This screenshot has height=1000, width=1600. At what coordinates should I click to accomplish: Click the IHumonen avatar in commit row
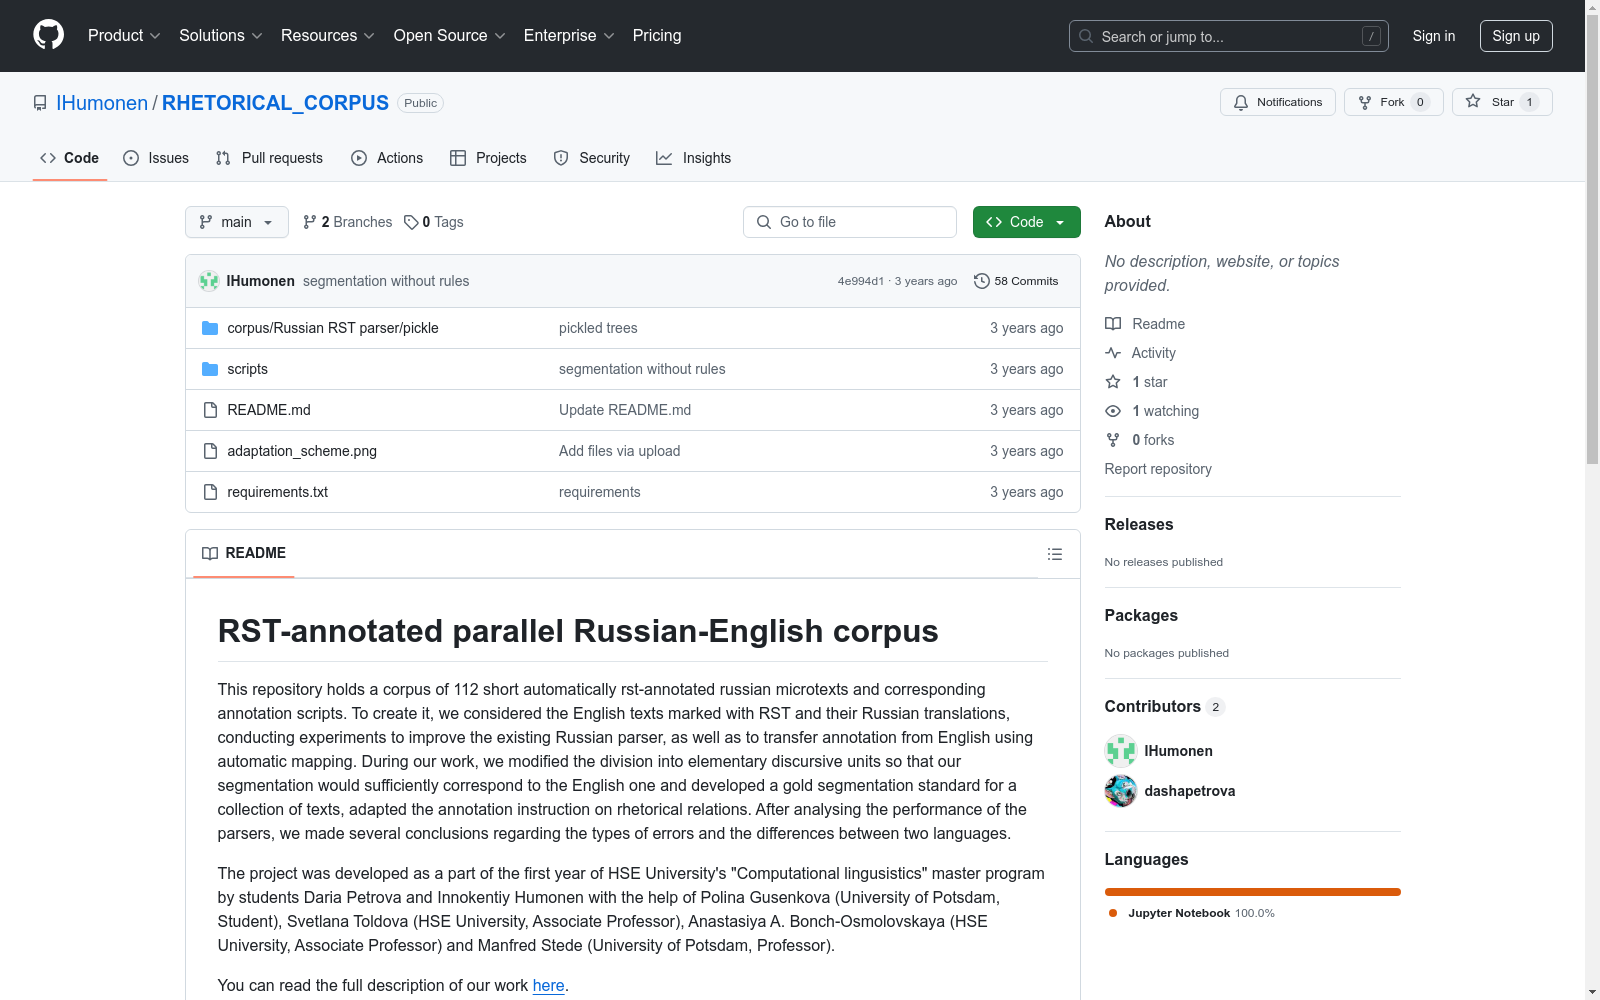(209, 281)
